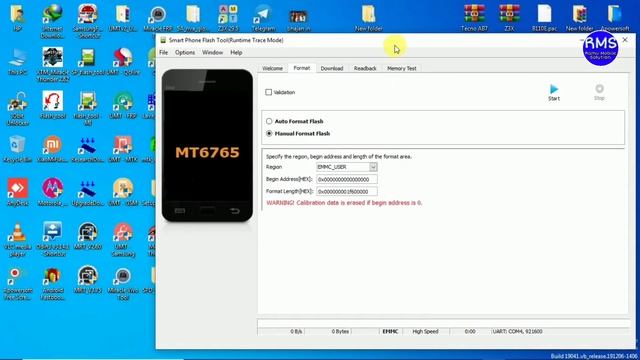Open the 8110E.pac file on desktop
This screenshot has width=640, height=360.
tap(544, 18)
